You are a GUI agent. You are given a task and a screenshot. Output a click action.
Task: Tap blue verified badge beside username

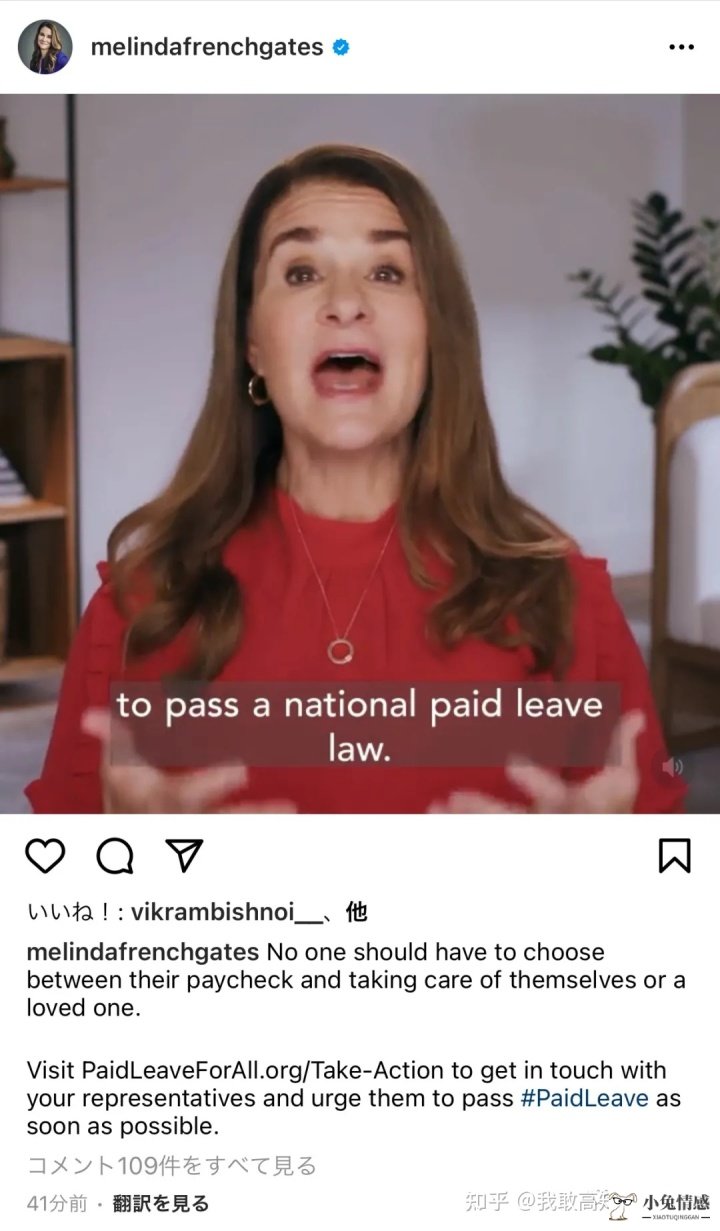(x=341, y=47)
